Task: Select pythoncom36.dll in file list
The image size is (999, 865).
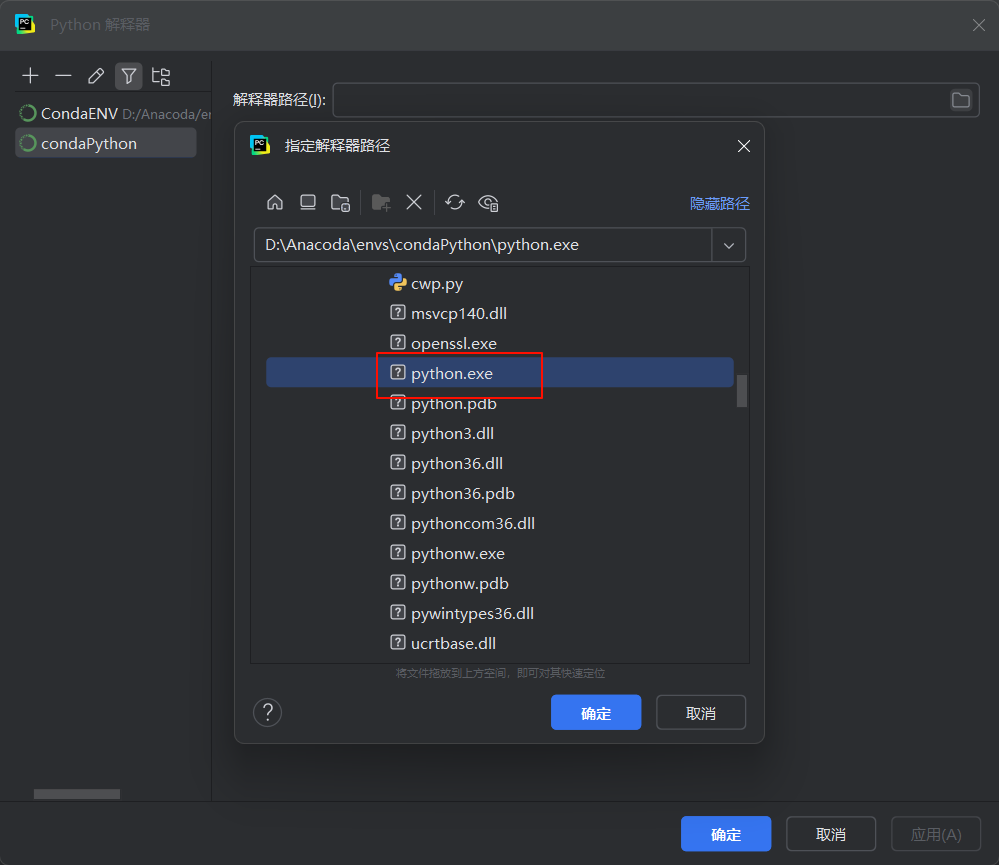Action: (500, 523)
